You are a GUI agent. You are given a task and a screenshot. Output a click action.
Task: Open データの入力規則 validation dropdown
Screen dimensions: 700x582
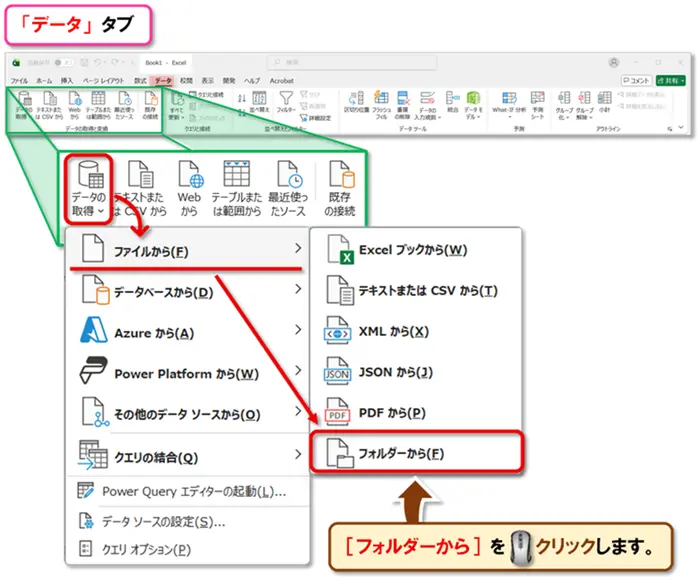click(x=427, y=105)
